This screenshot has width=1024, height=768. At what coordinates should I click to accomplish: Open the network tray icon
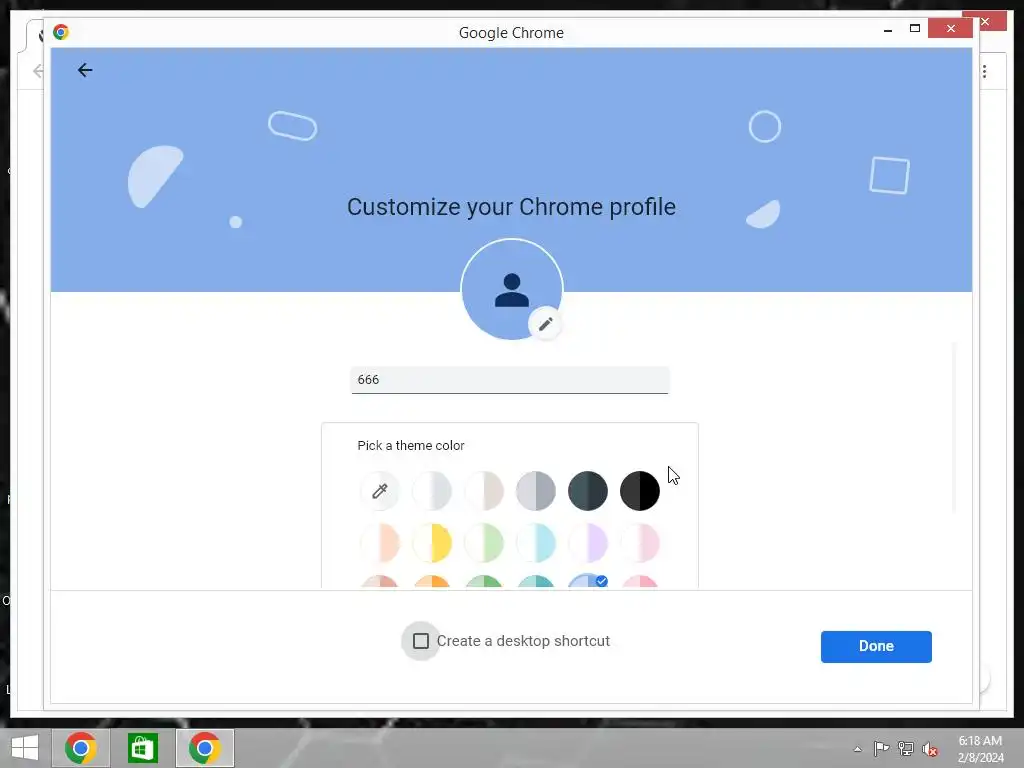click(905, 748)
